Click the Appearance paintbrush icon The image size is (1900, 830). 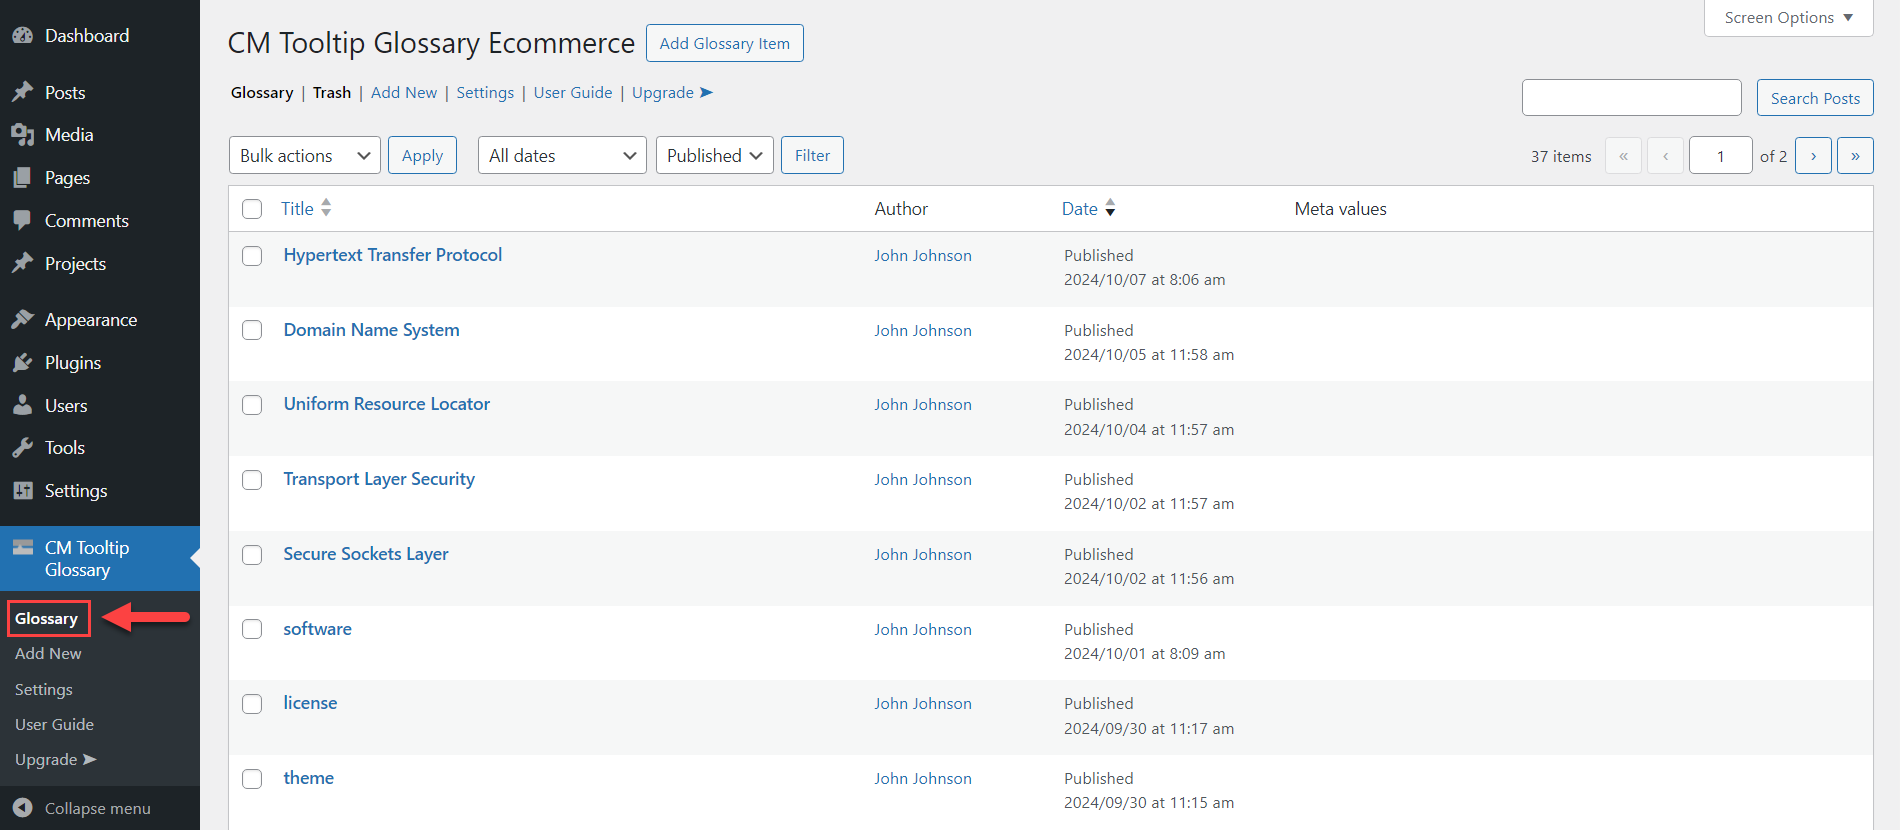[x=22, y=319]
